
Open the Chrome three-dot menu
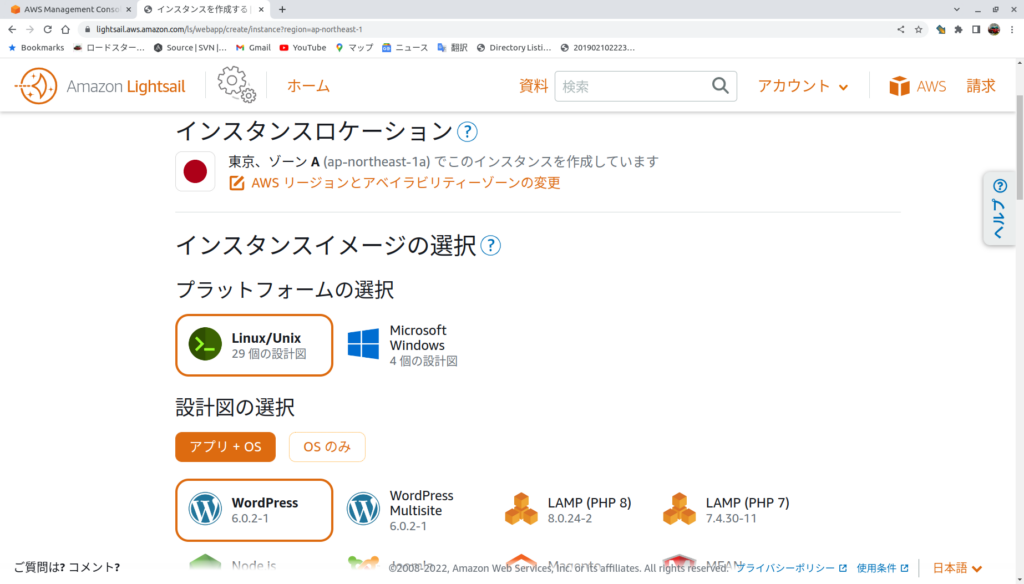point(1012,29)
